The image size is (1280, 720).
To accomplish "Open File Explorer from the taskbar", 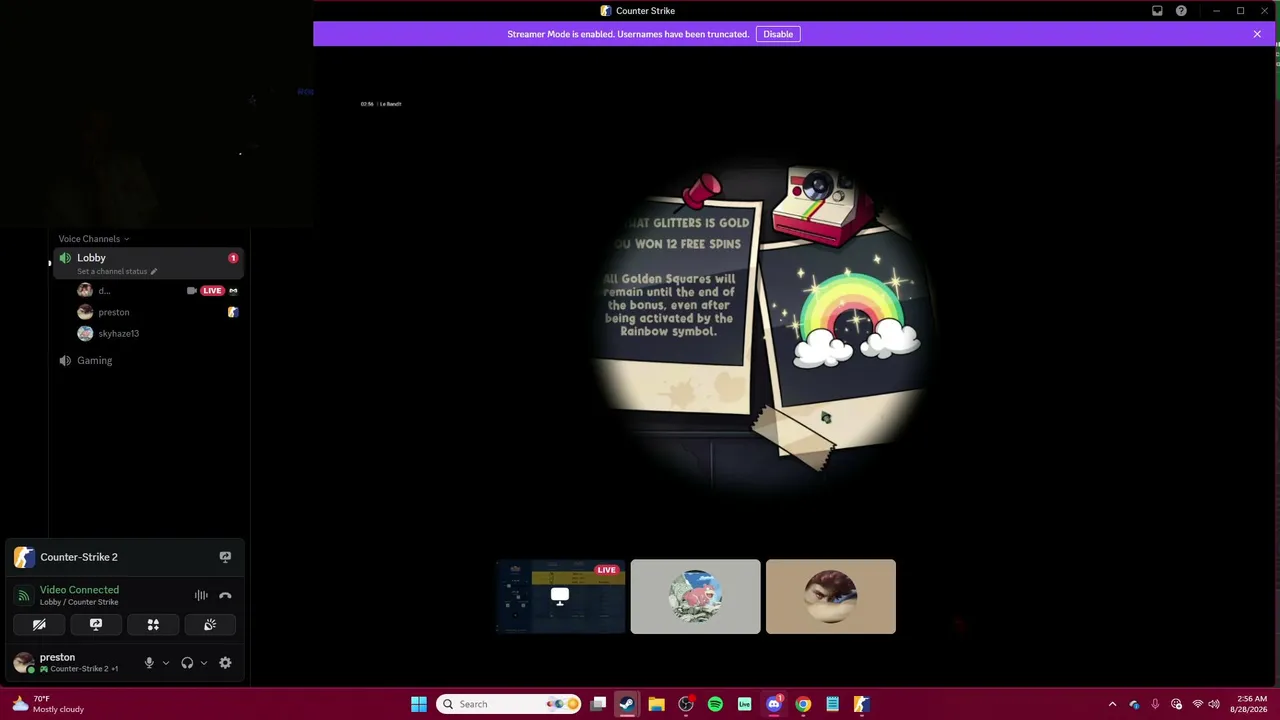I will tap(656, 704).
